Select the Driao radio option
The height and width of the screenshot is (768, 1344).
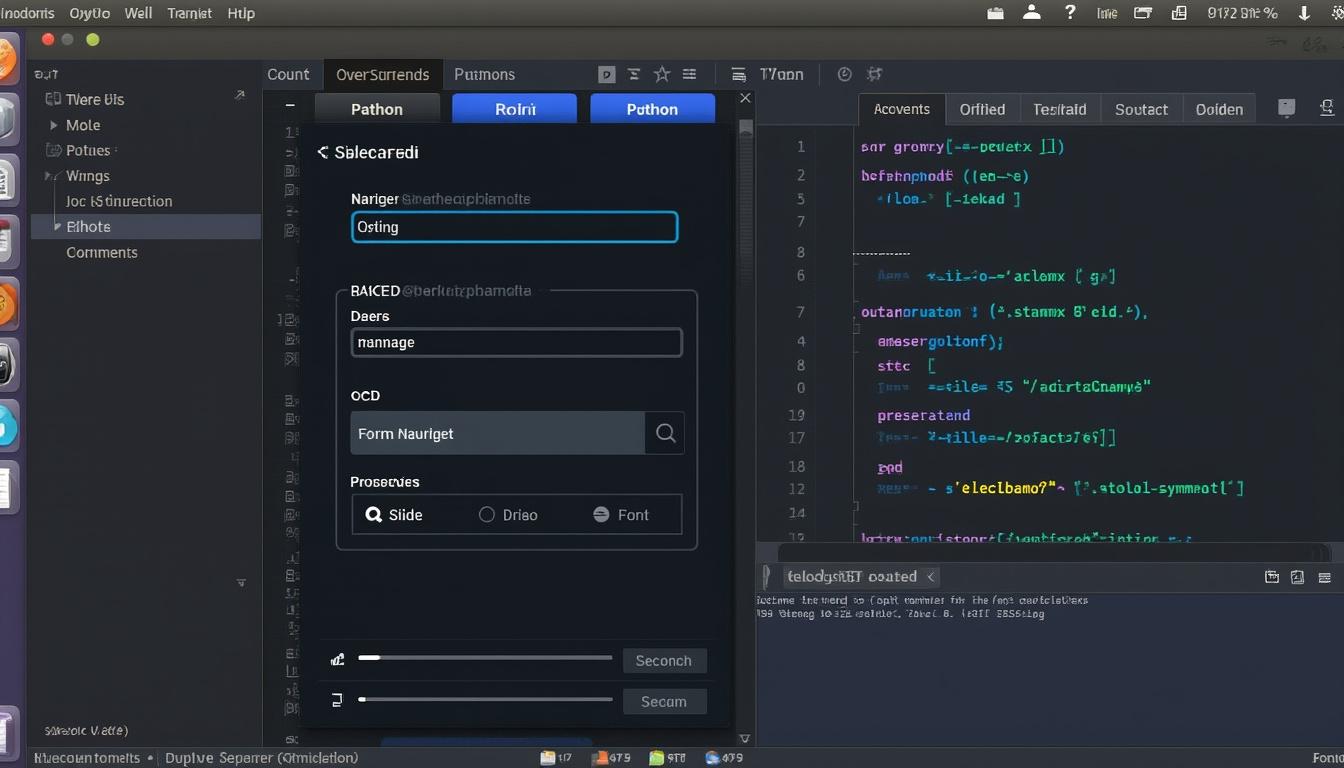click(507, 514)
